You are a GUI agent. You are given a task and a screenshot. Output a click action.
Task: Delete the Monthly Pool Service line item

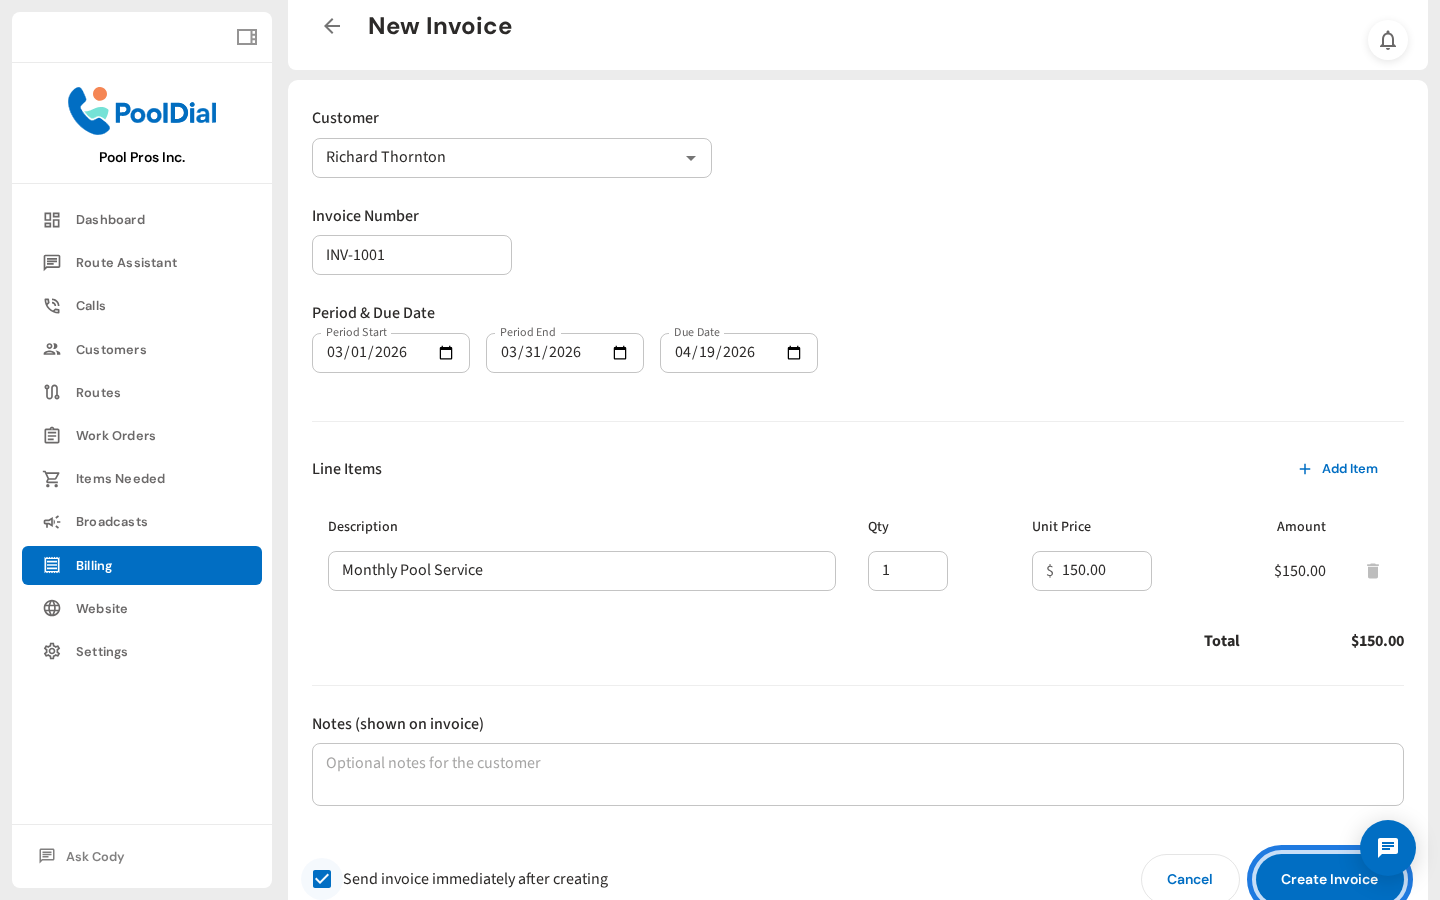(x=1372, y=570)
